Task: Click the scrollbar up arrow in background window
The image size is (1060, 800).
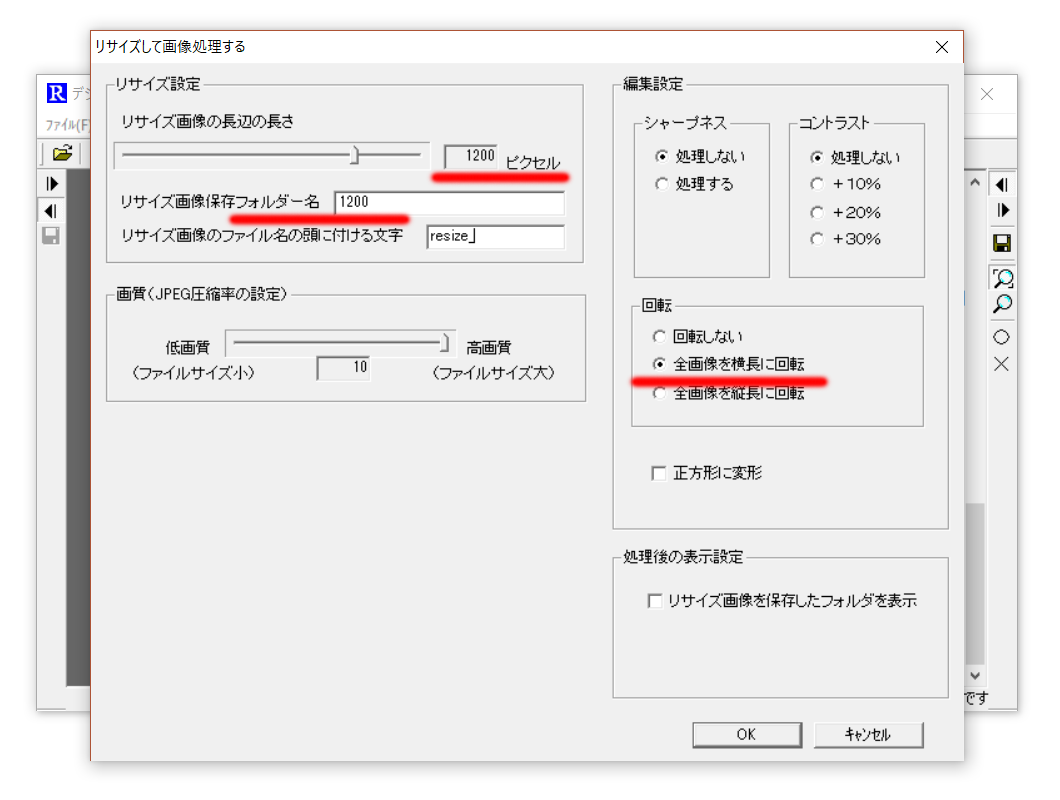Action: coord(975,182)
